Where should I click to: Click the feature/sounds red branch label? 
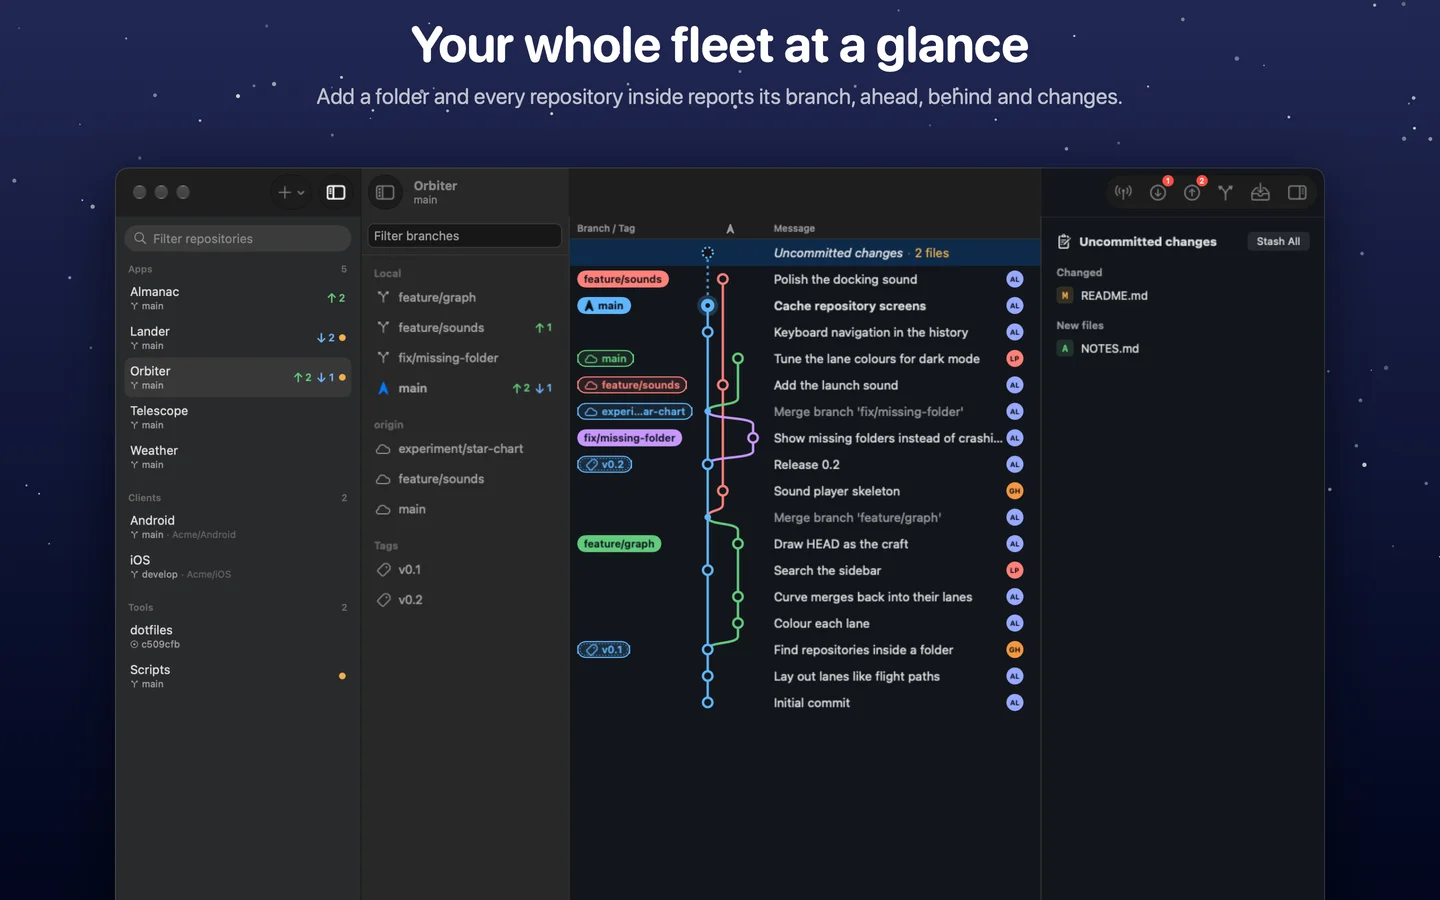point(623,279)
